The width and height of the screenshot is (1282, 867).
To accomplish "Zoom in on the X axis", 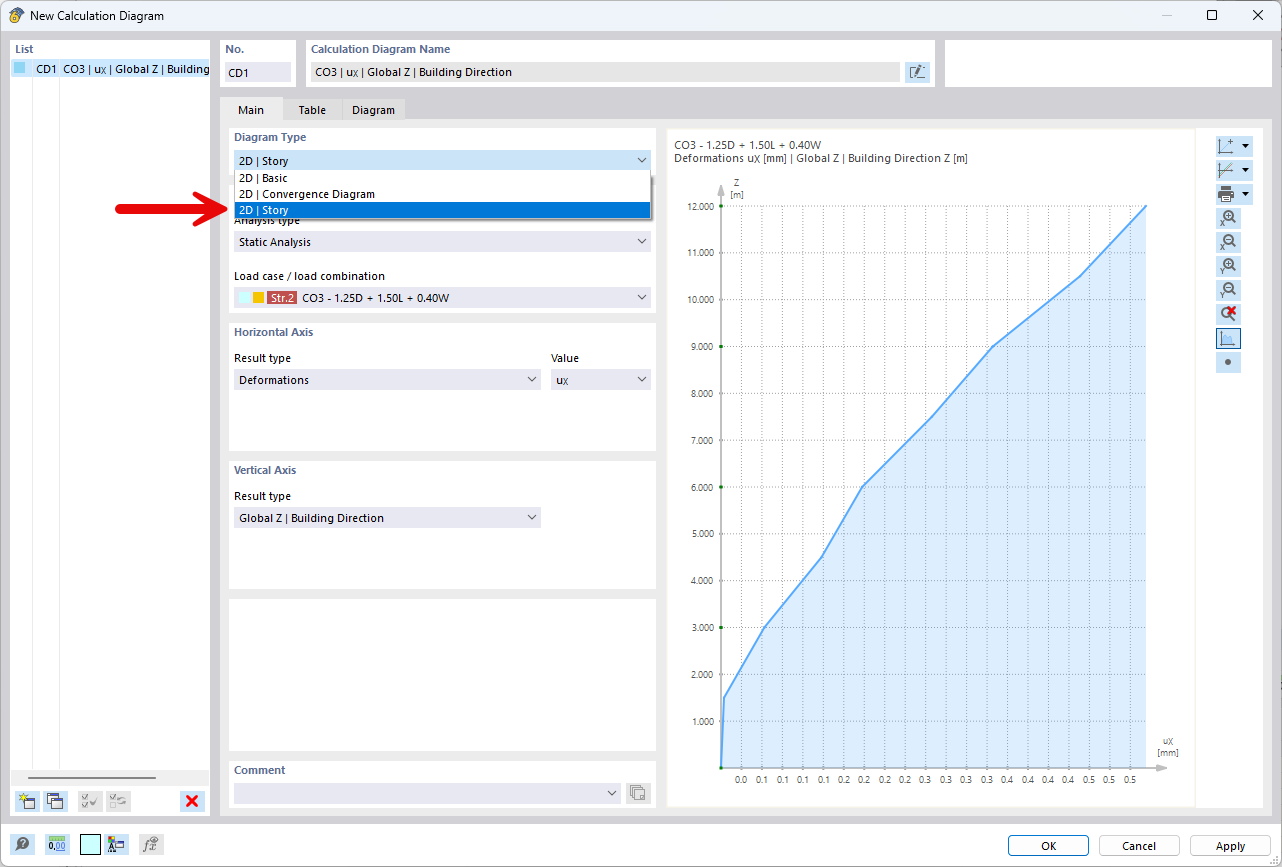I will pyautogui.click(x=1228, y=218).
